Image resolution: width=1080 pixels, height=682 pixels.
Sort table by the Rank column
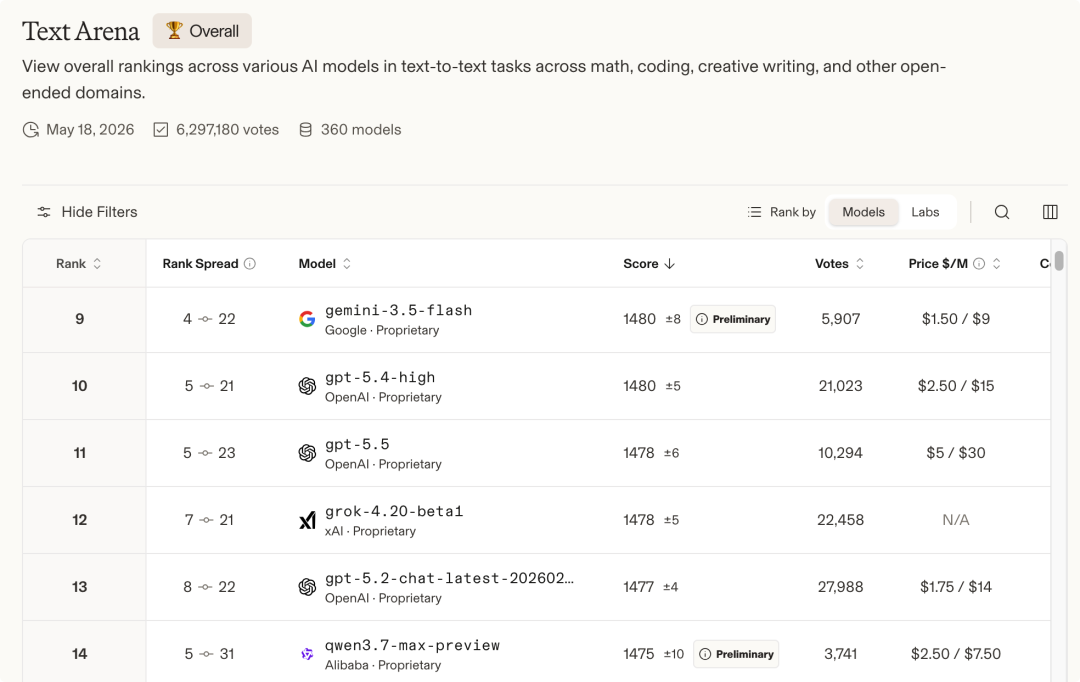tap(79, 264)
